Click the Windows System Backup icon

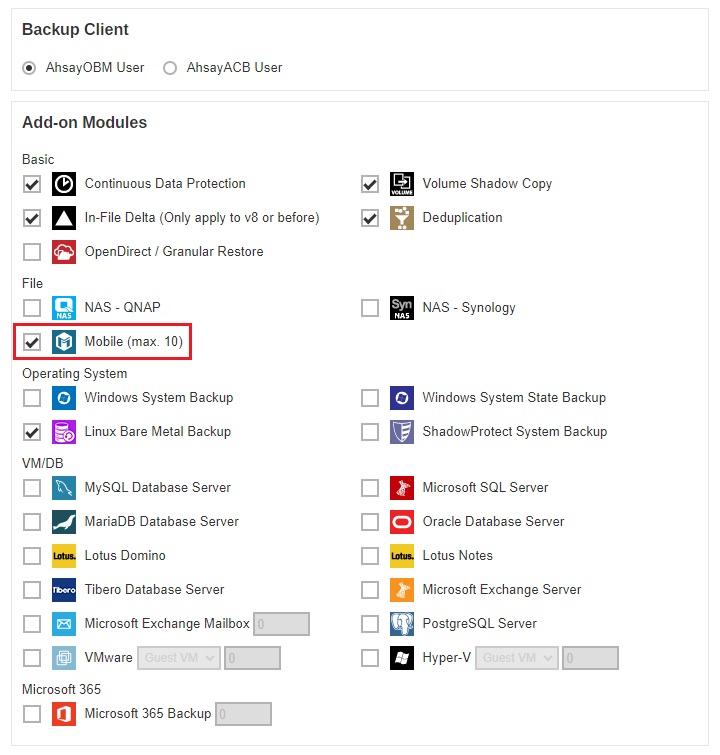[64, 398]
